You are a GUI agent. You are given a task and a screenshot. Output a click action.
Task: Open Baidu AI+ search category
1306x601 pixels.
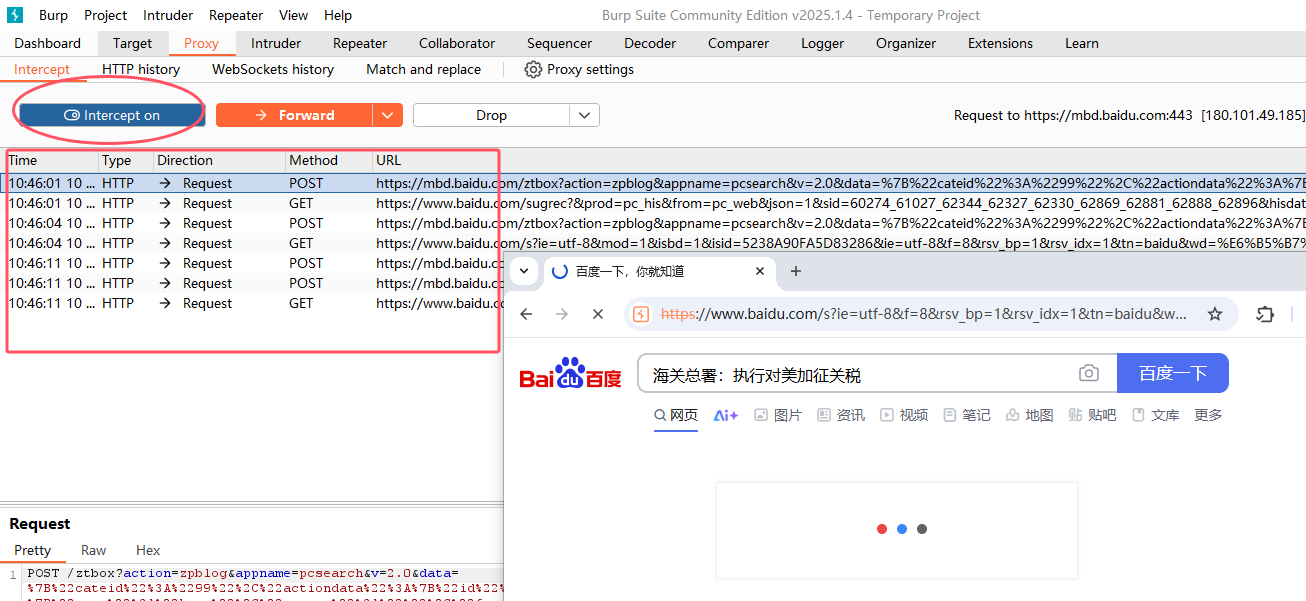coord(726,415)
